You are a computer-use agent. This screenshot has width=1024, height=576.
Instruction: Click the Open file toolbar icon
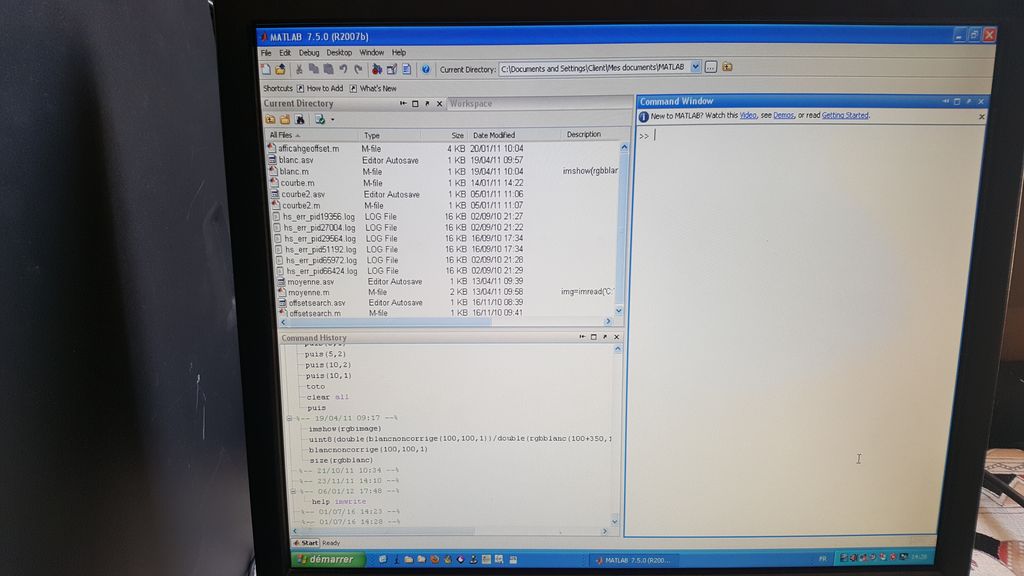pyautogui.click(x=280, y=69)
